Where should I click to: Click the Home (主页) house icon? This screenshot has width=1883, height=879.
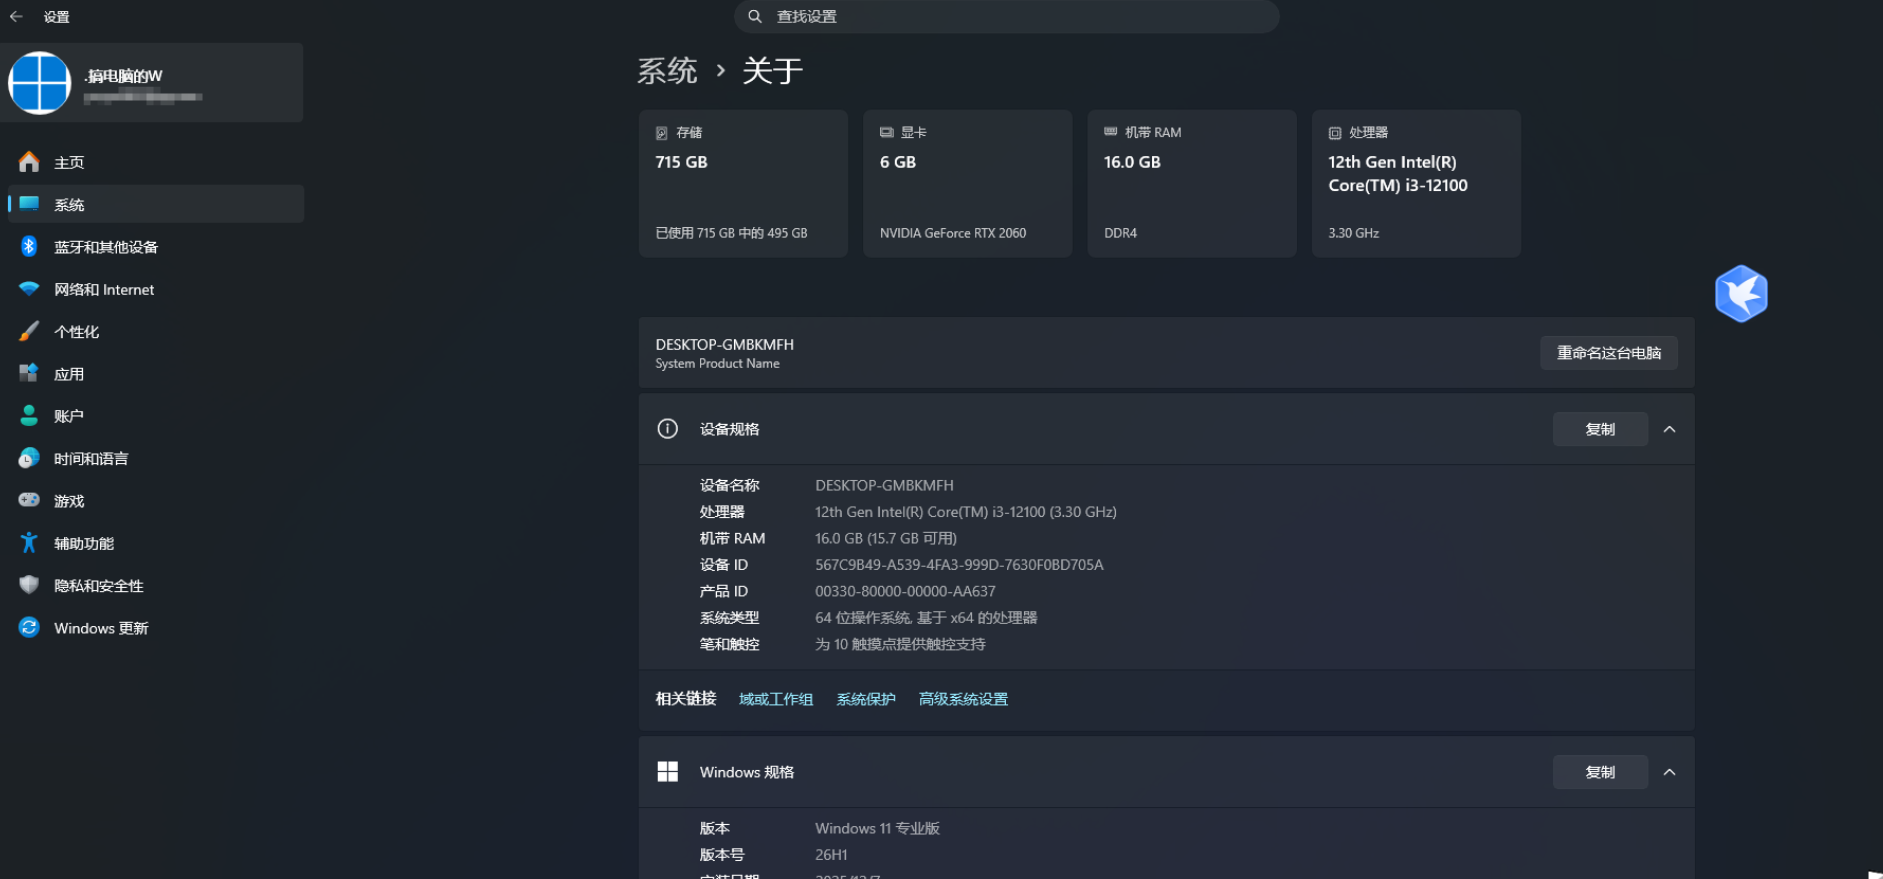29,162
